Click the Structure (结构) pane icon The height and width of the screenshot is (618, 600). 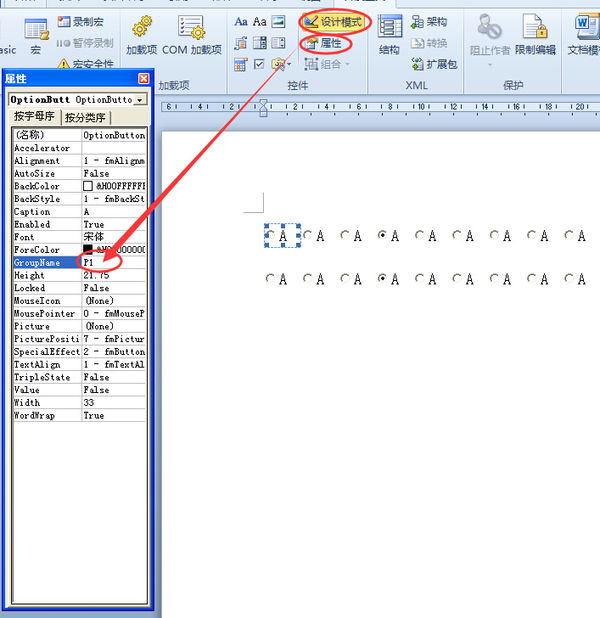click(389, 27)
